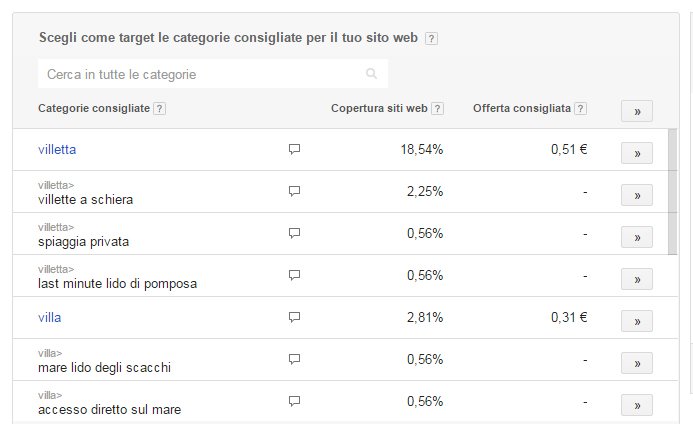The height and width of the screenshot is (424, 693).
Task: Click the speech bubble icon for spiaggia privata
Action: [x=294, y=233]
